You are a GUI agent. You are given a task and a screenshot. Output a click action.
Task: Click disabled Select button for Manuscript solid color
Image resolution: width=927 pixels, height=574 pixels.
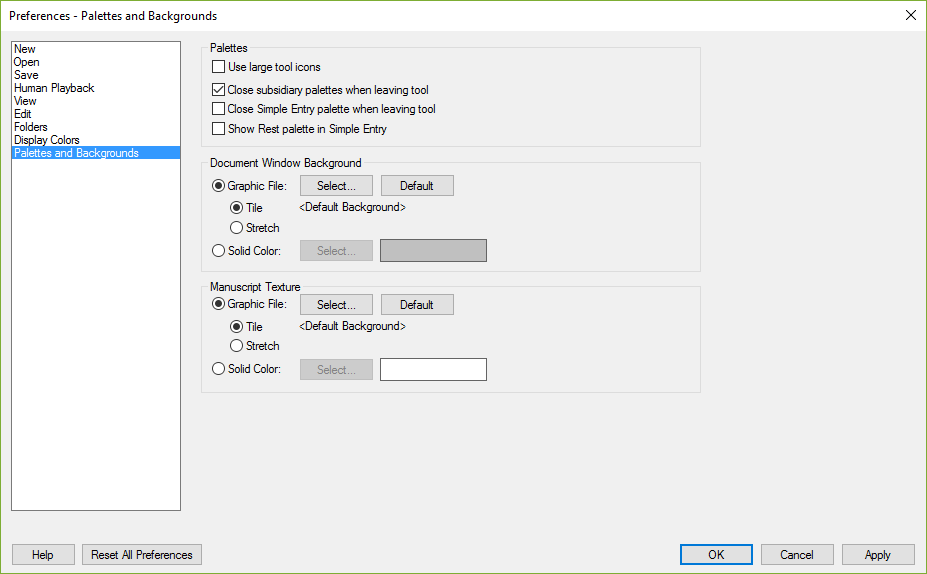pyautogui.click(x=336, y=369)
